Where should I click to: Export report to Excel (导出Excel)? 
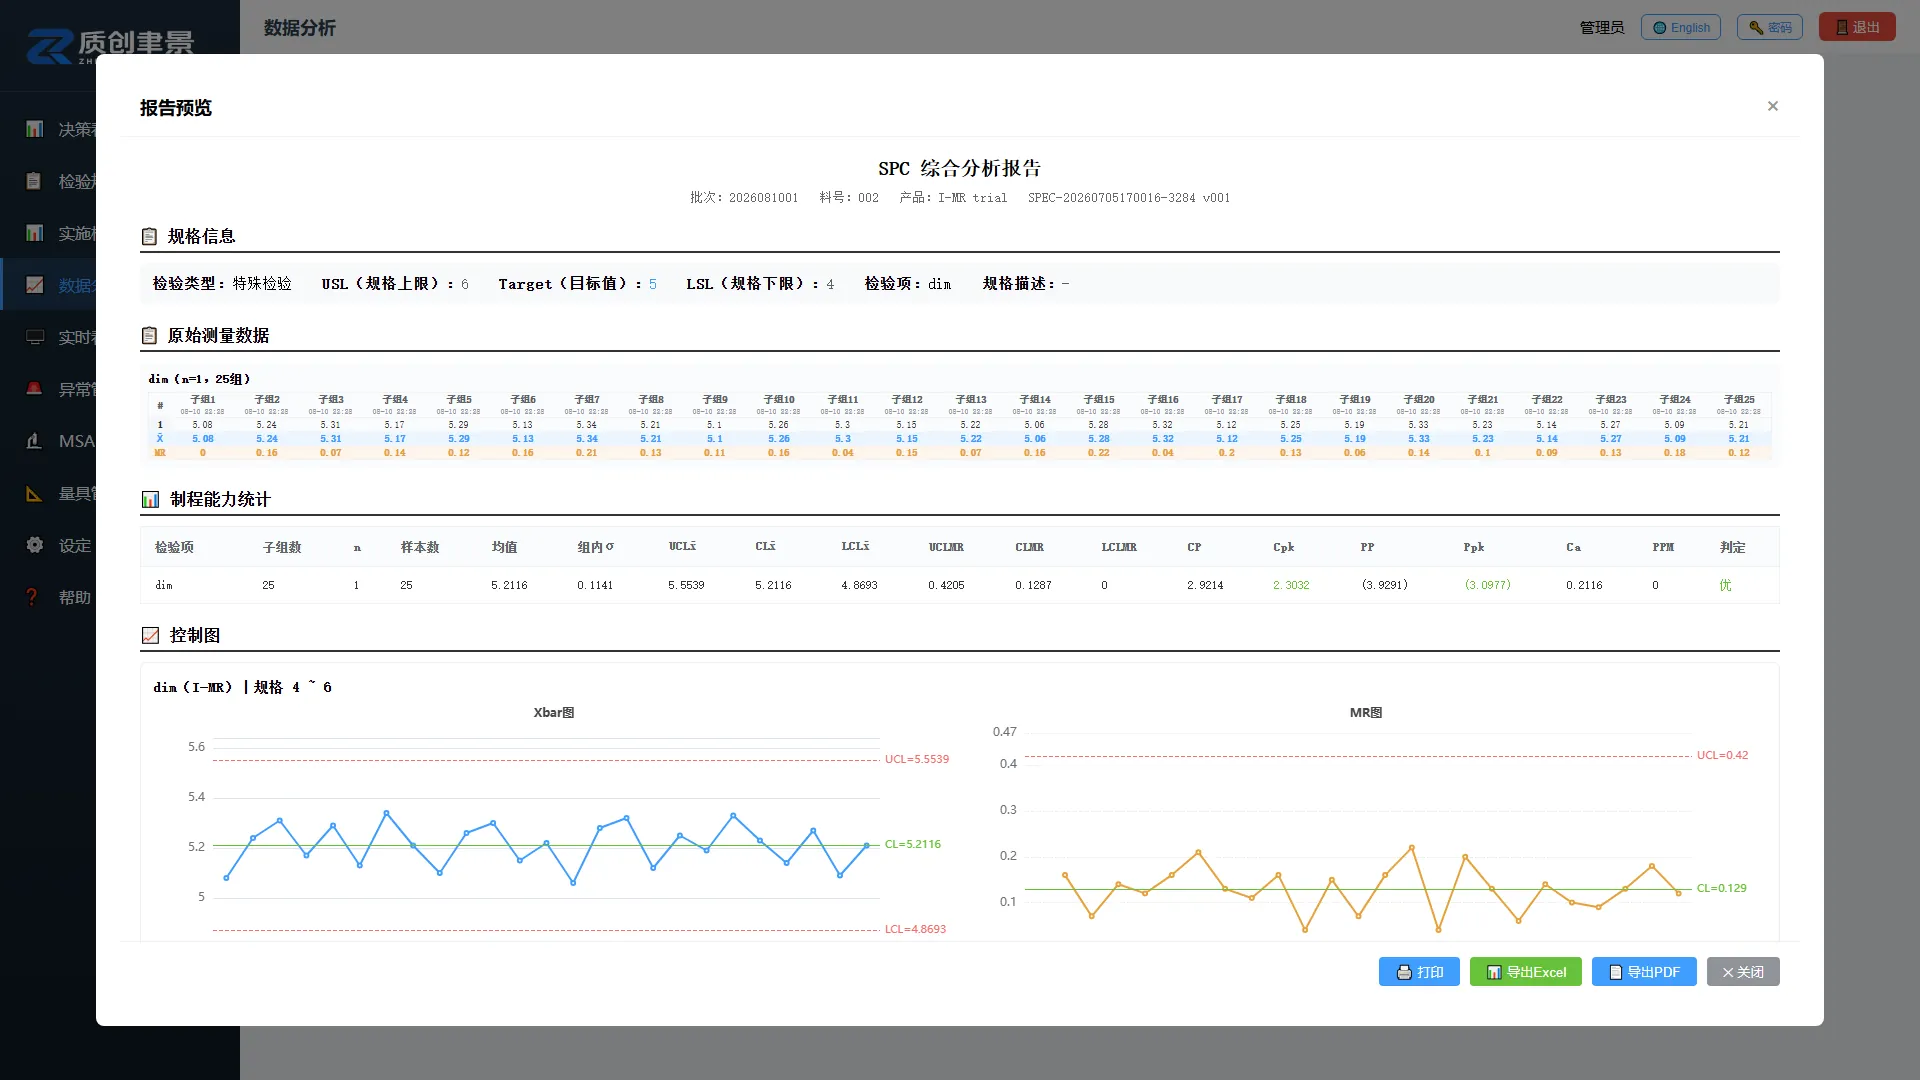click(1526, 972)
